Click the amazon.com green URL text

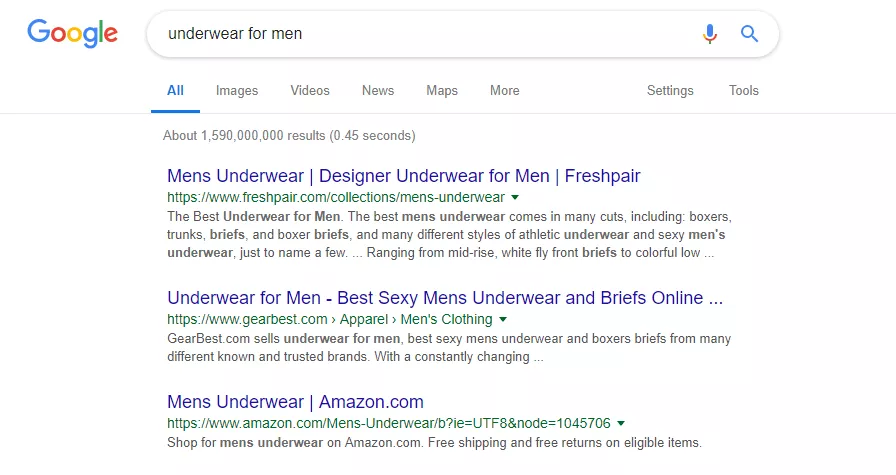tap(389, 424)
